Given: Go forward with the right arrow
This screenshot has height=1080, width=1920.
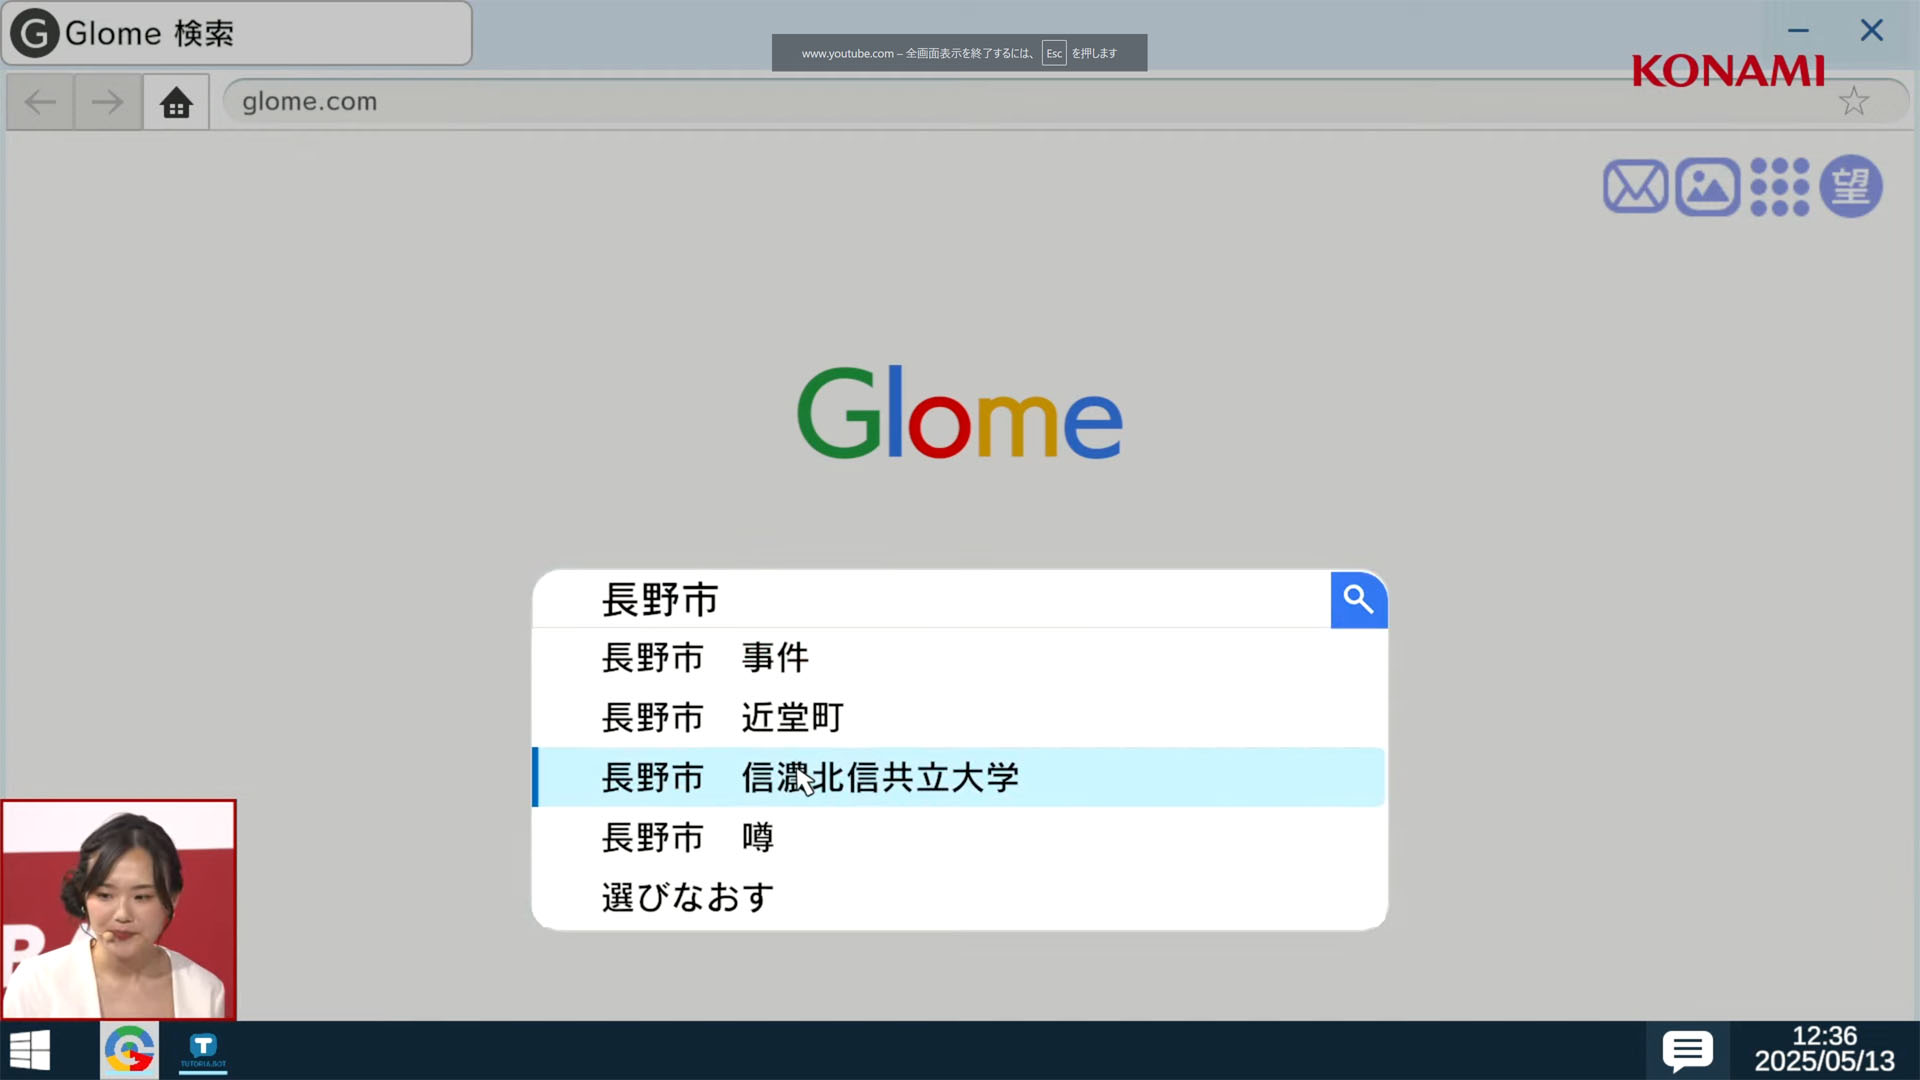Looking at the screenshot, I should point(107,102).
